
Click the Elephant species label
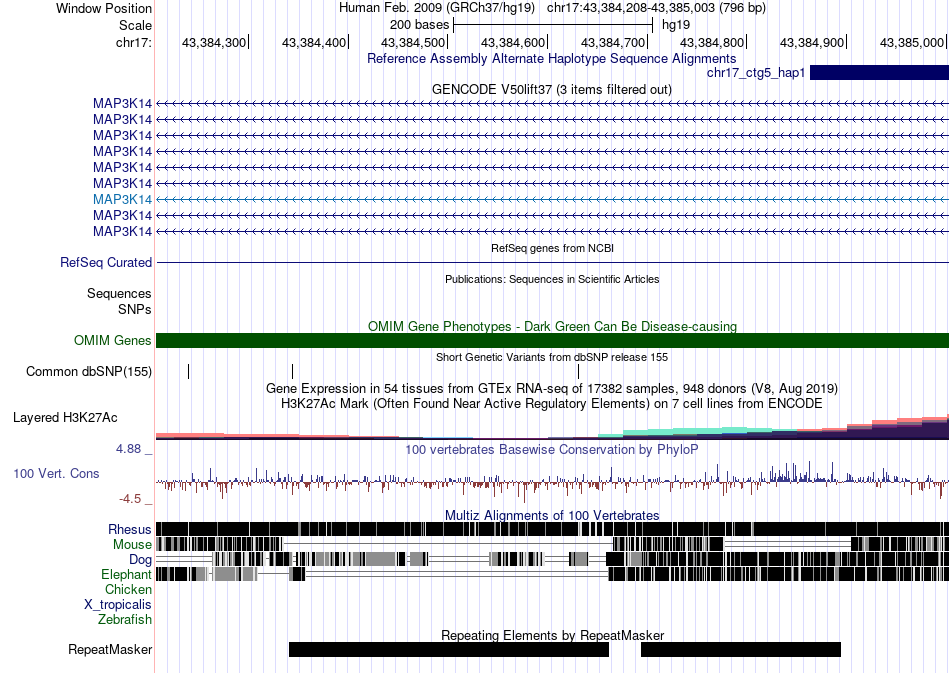coord(126,574)
